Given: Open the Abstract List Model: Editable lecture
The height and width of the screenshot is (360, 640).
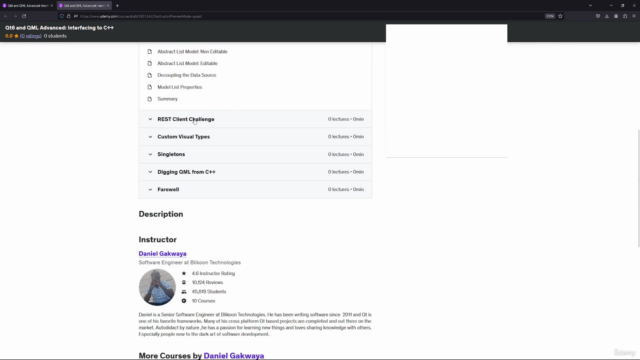Looking at the screenshot, I should (x=187, y=63).
